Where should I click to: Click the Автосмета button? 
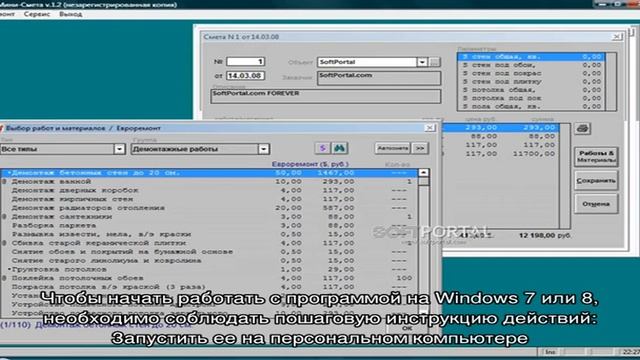click(392, 148)
